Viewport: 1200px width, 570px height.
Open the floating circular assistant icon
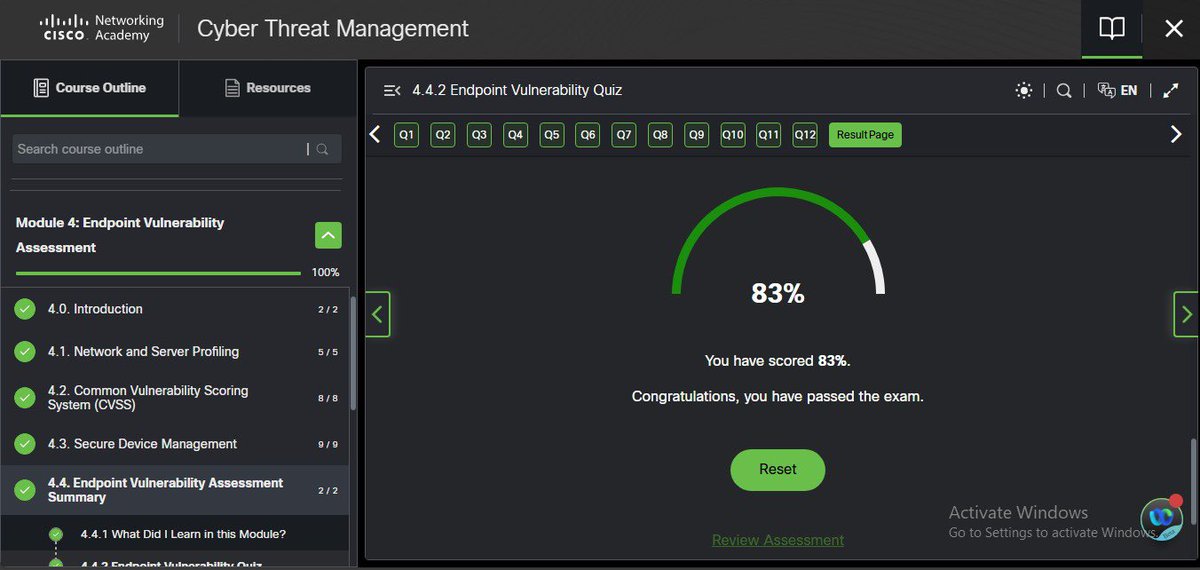click(1161, 519)
